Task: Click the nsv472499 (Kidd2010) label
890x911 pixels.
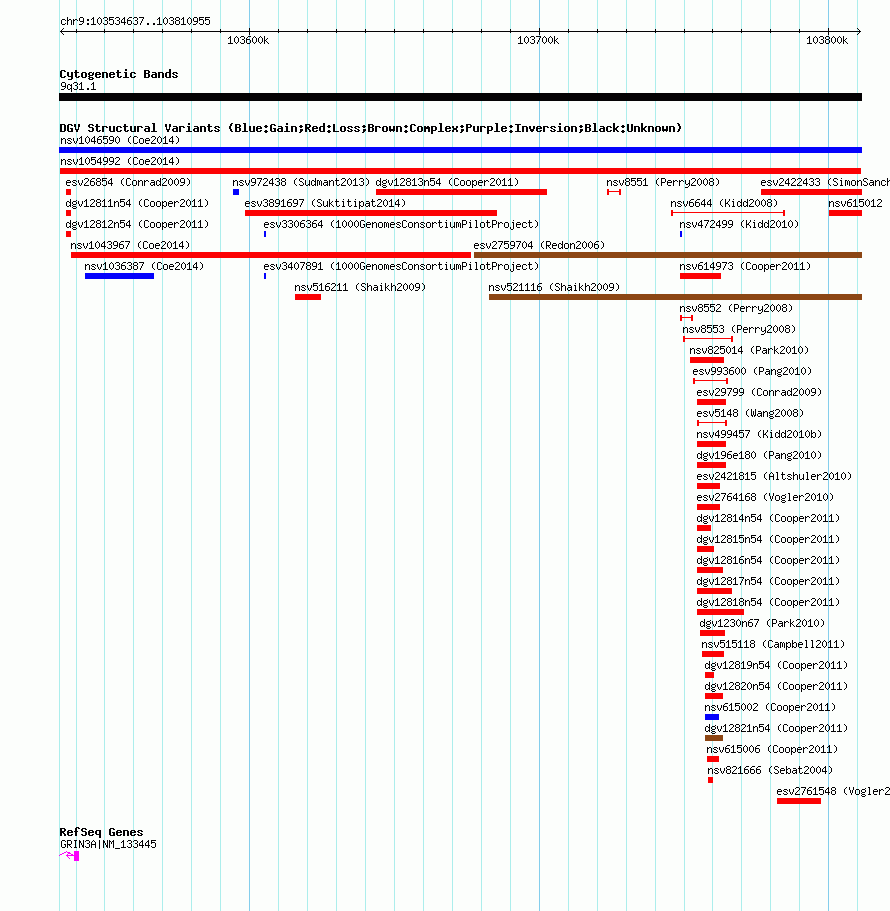Action: [x=738, y=224]
